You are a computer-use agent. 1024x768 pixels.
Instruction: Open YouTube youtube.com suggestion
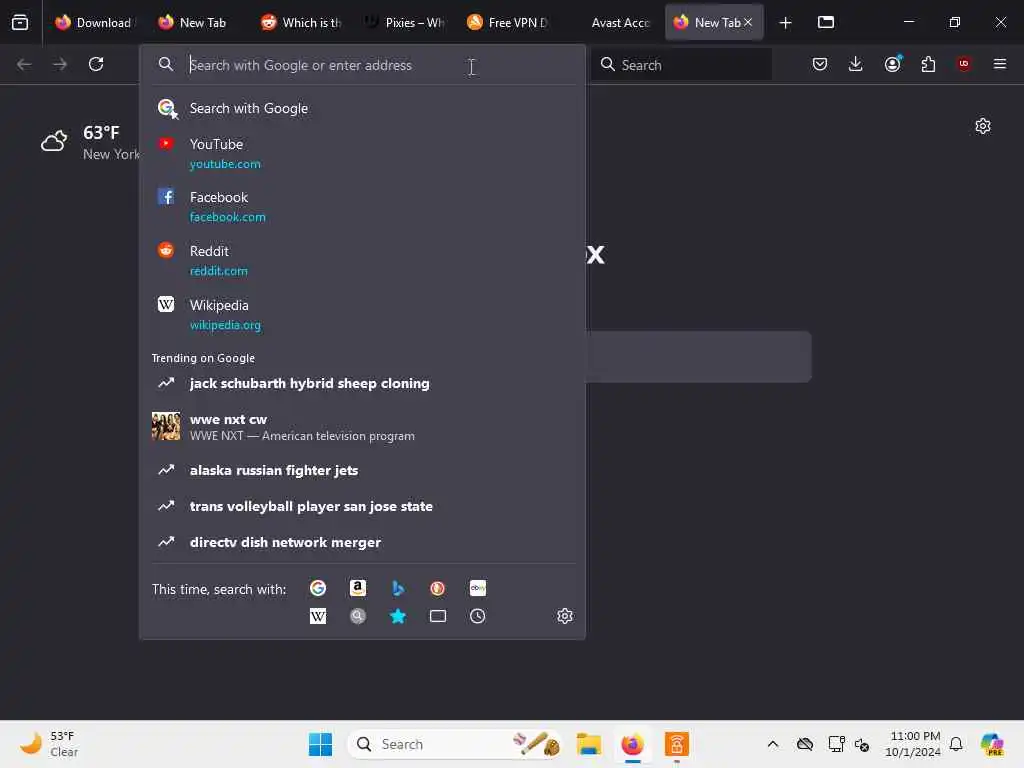(x=362, y=153)
